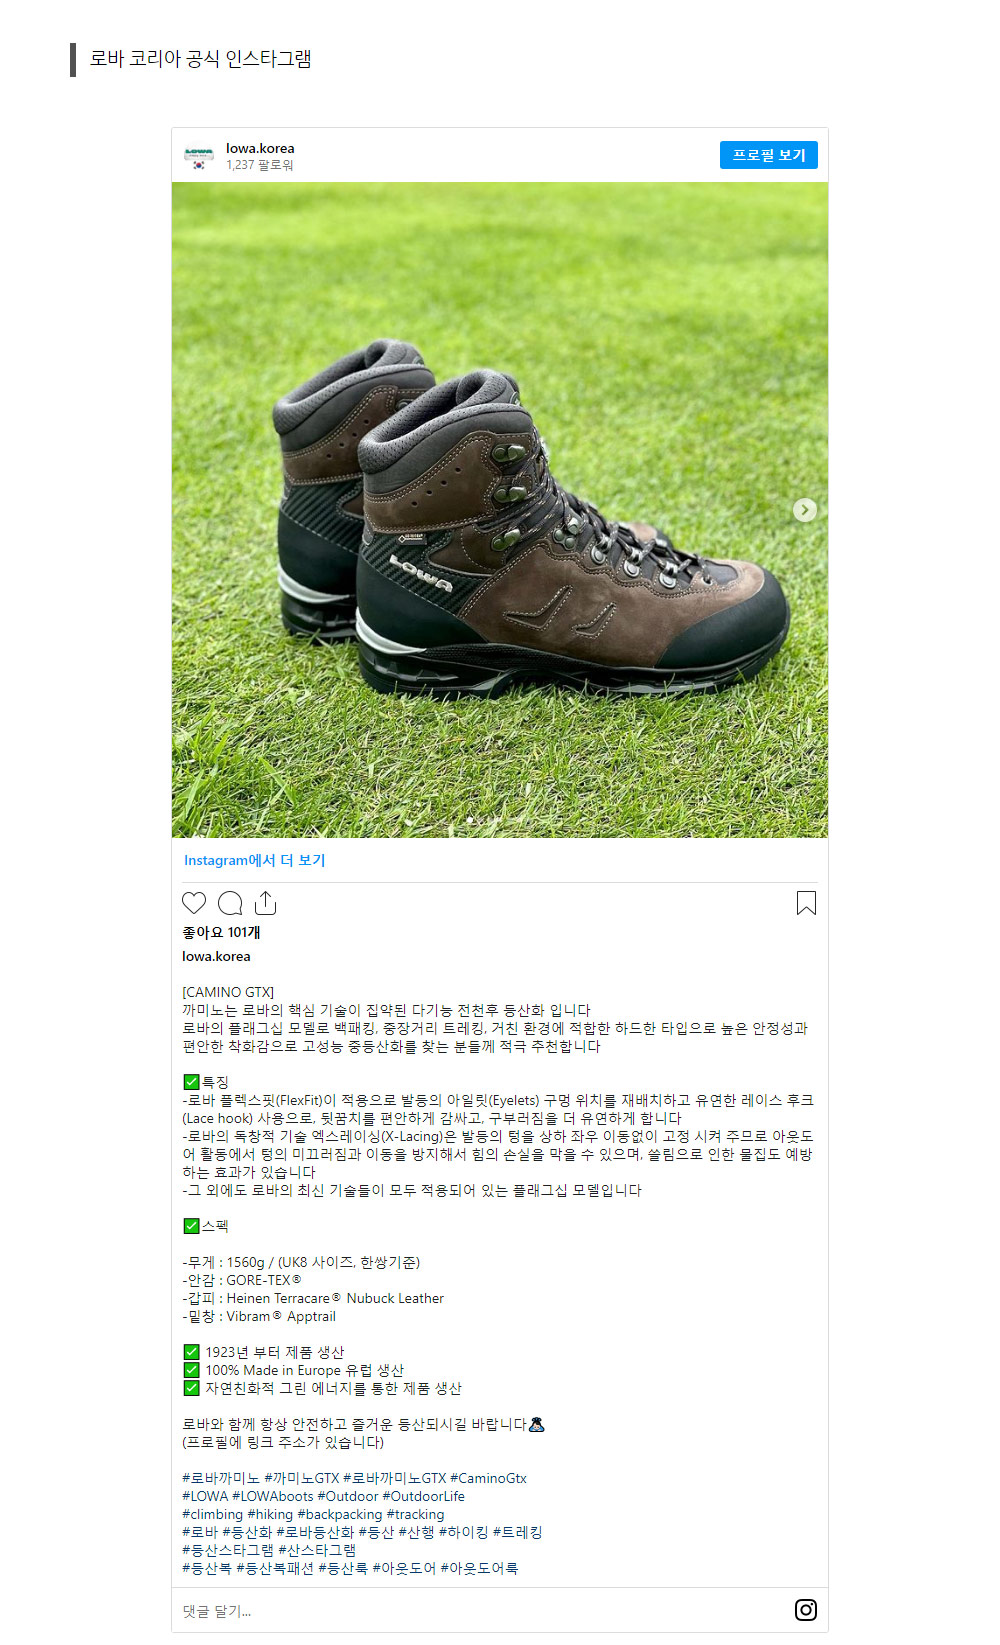
Task: Open the #hiking hashtag
Action: pos(270,1514)
